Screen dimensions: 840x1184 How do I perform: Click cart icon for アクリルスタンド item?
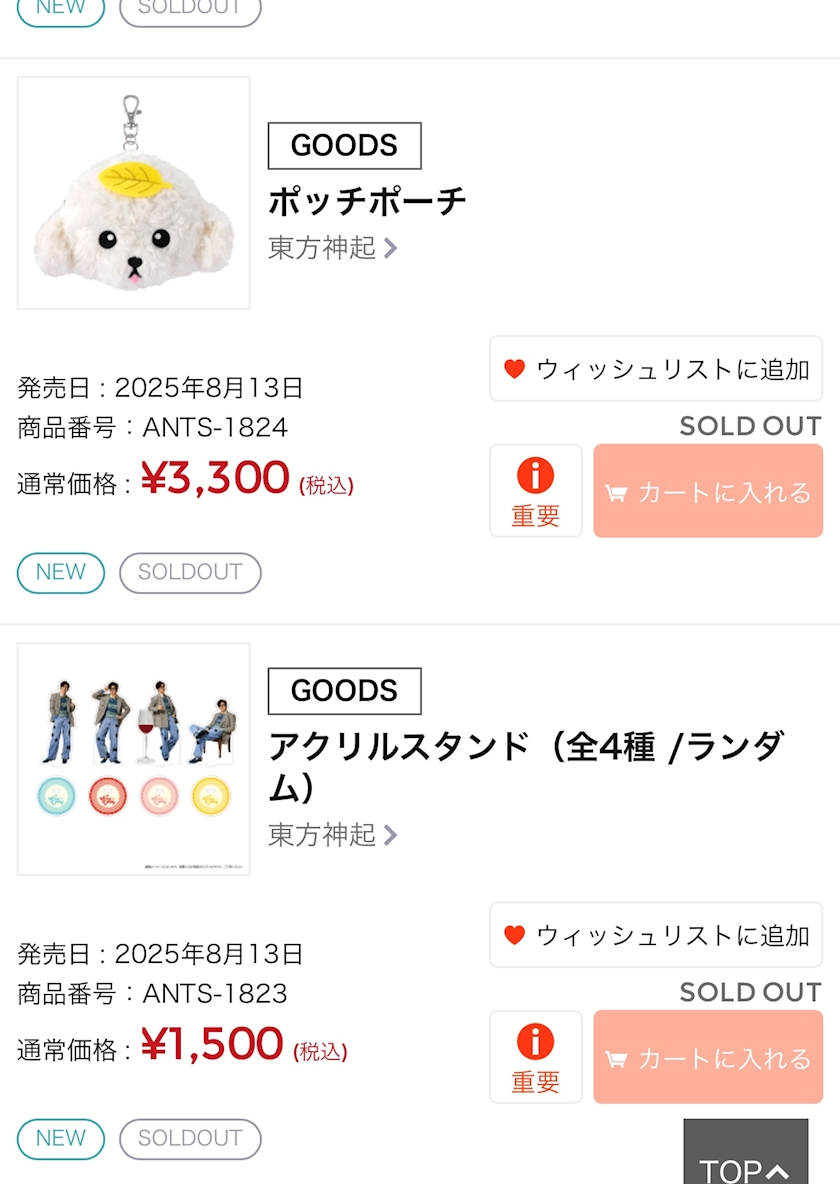(616, 1059)
